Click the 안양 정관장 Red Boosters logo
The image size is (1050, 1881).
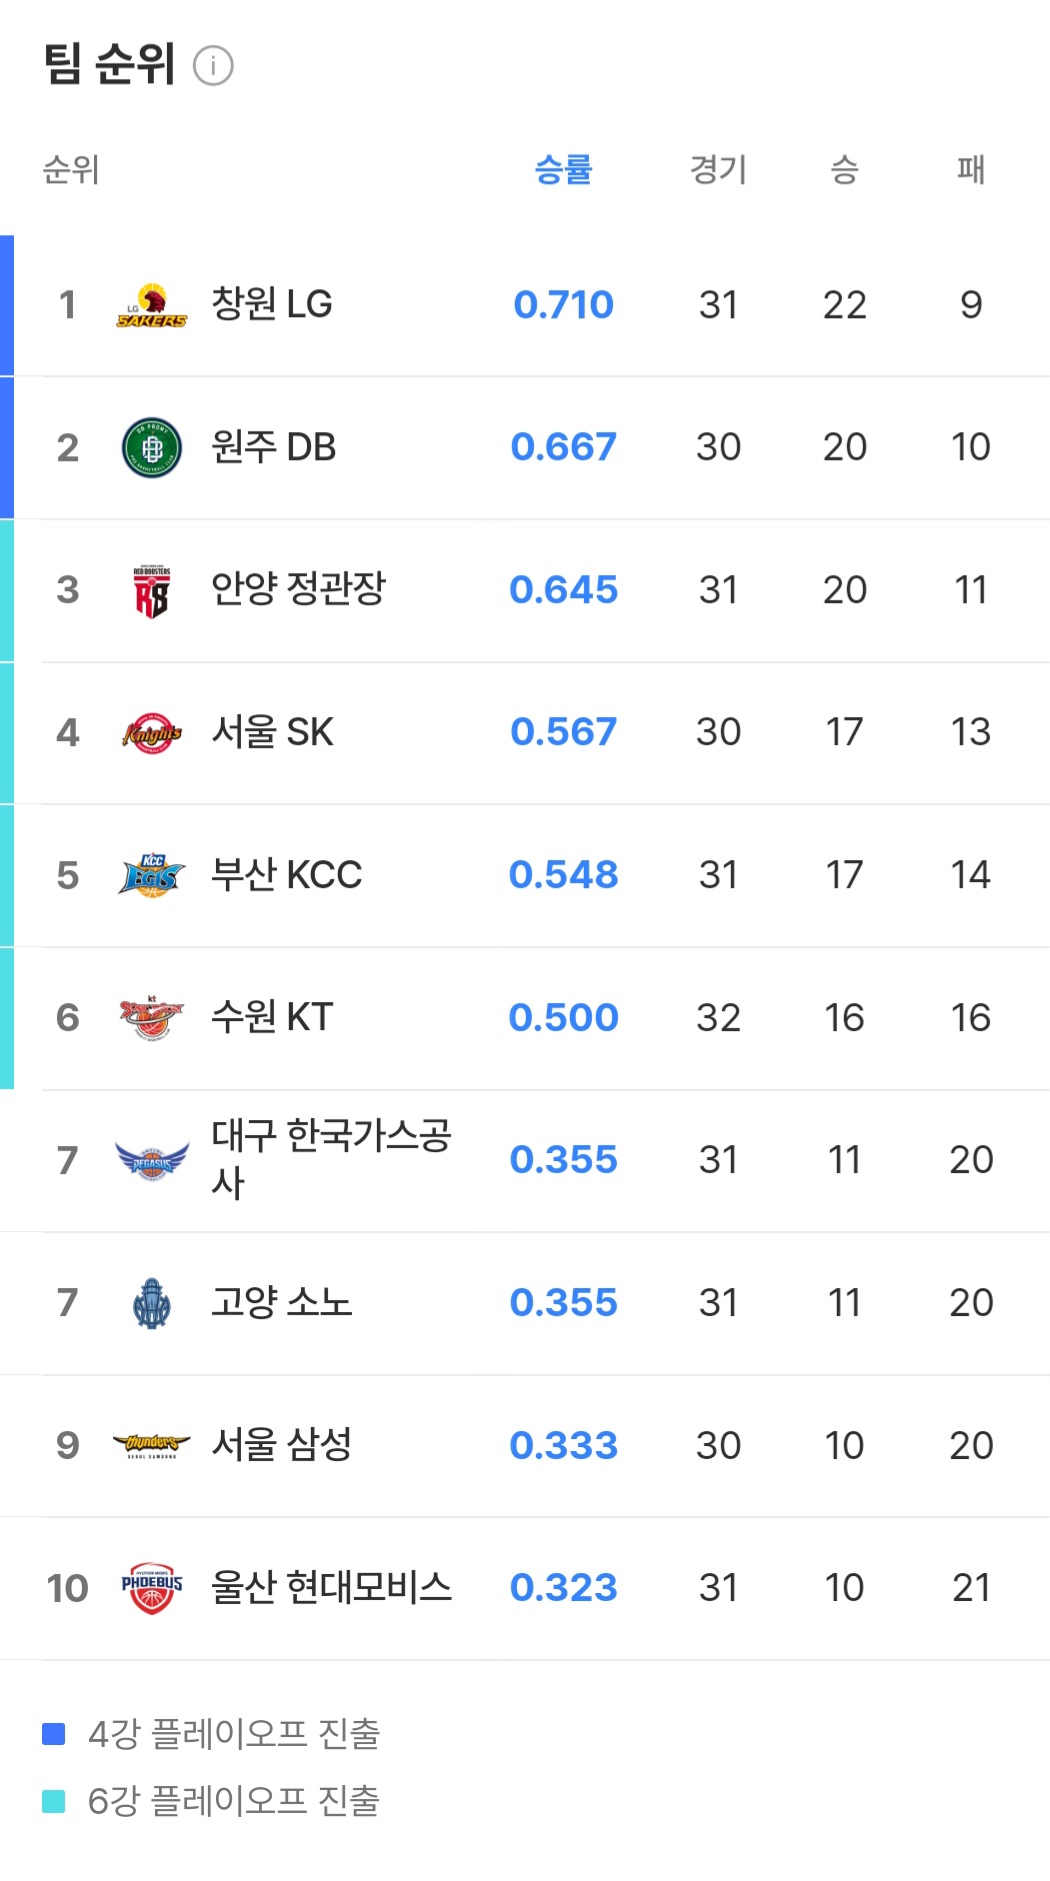(x=152, y=590)
